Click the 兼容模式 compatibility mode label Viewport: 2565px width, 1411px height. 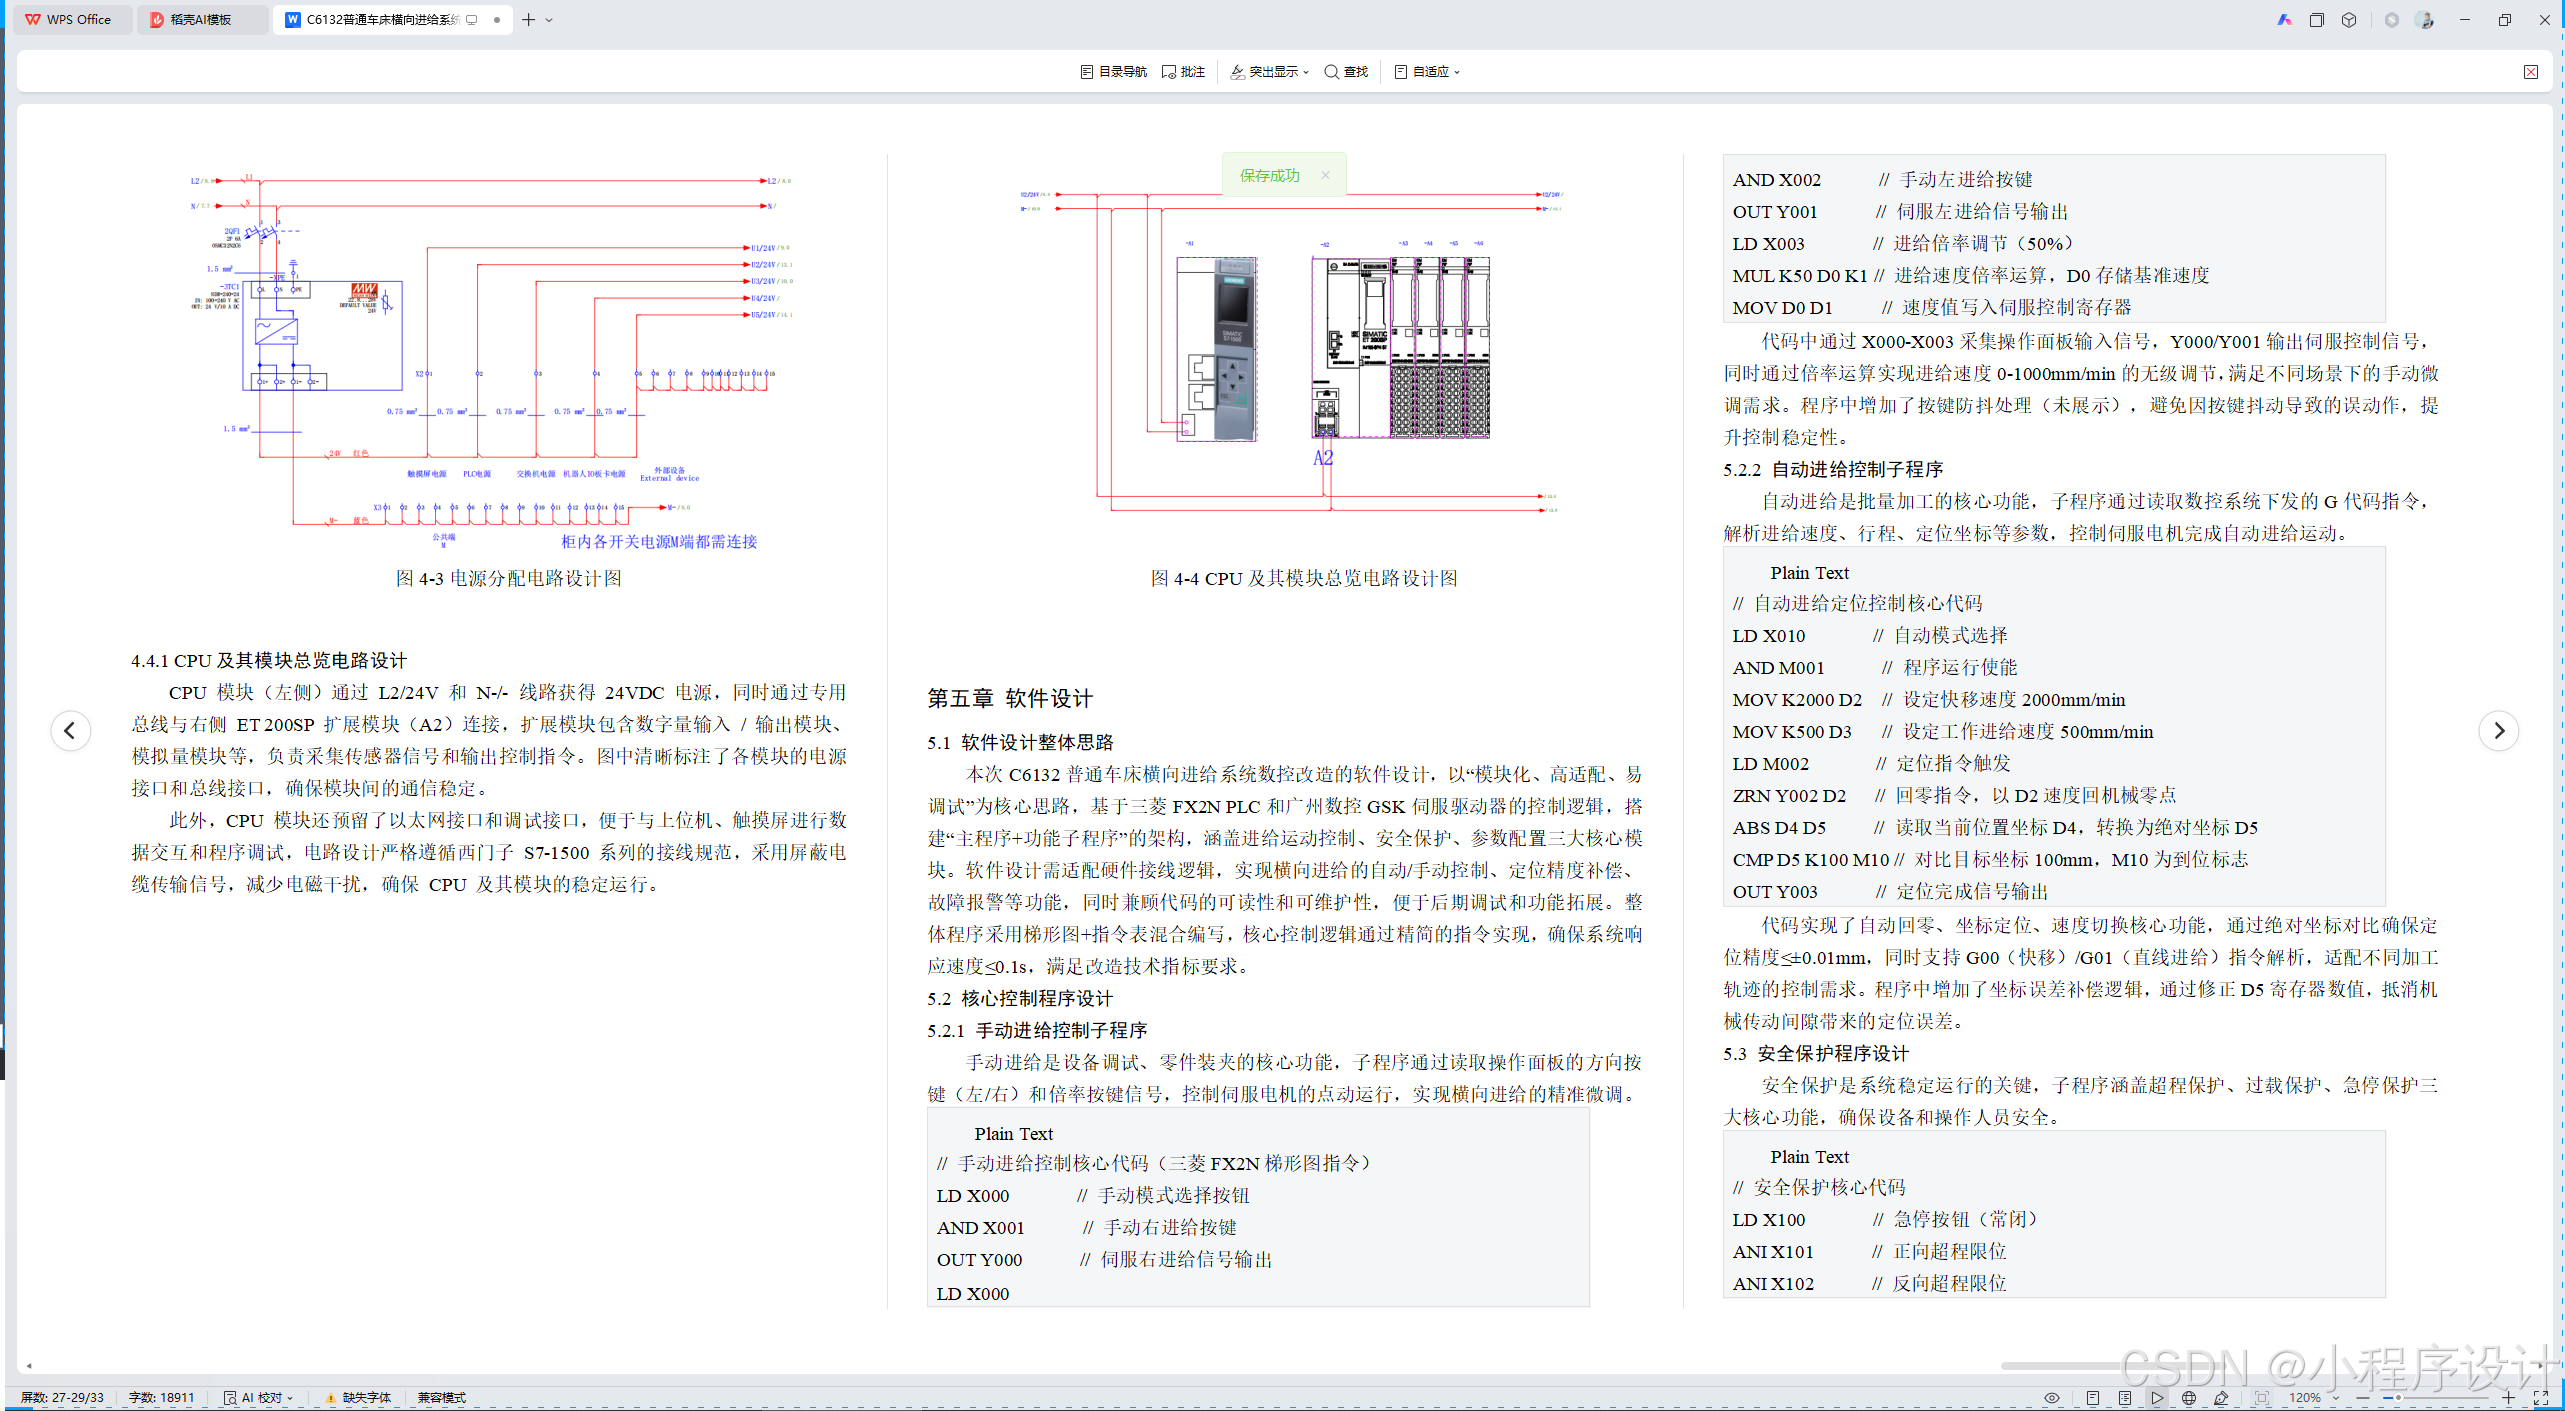[x=442, y=1397]
